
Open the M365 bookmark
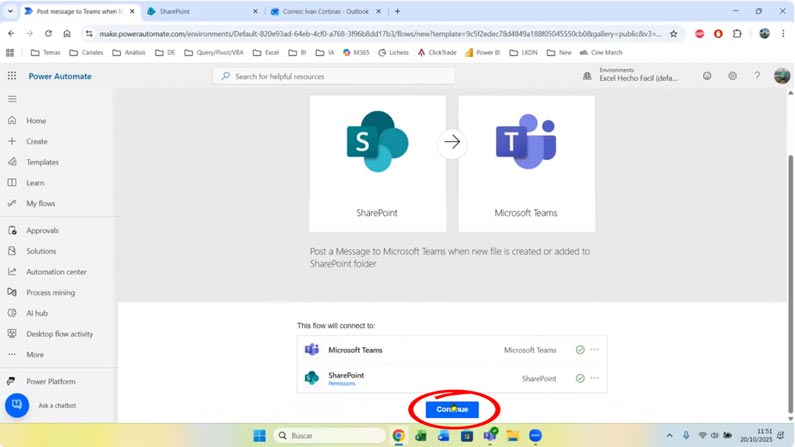pos(356,52)
